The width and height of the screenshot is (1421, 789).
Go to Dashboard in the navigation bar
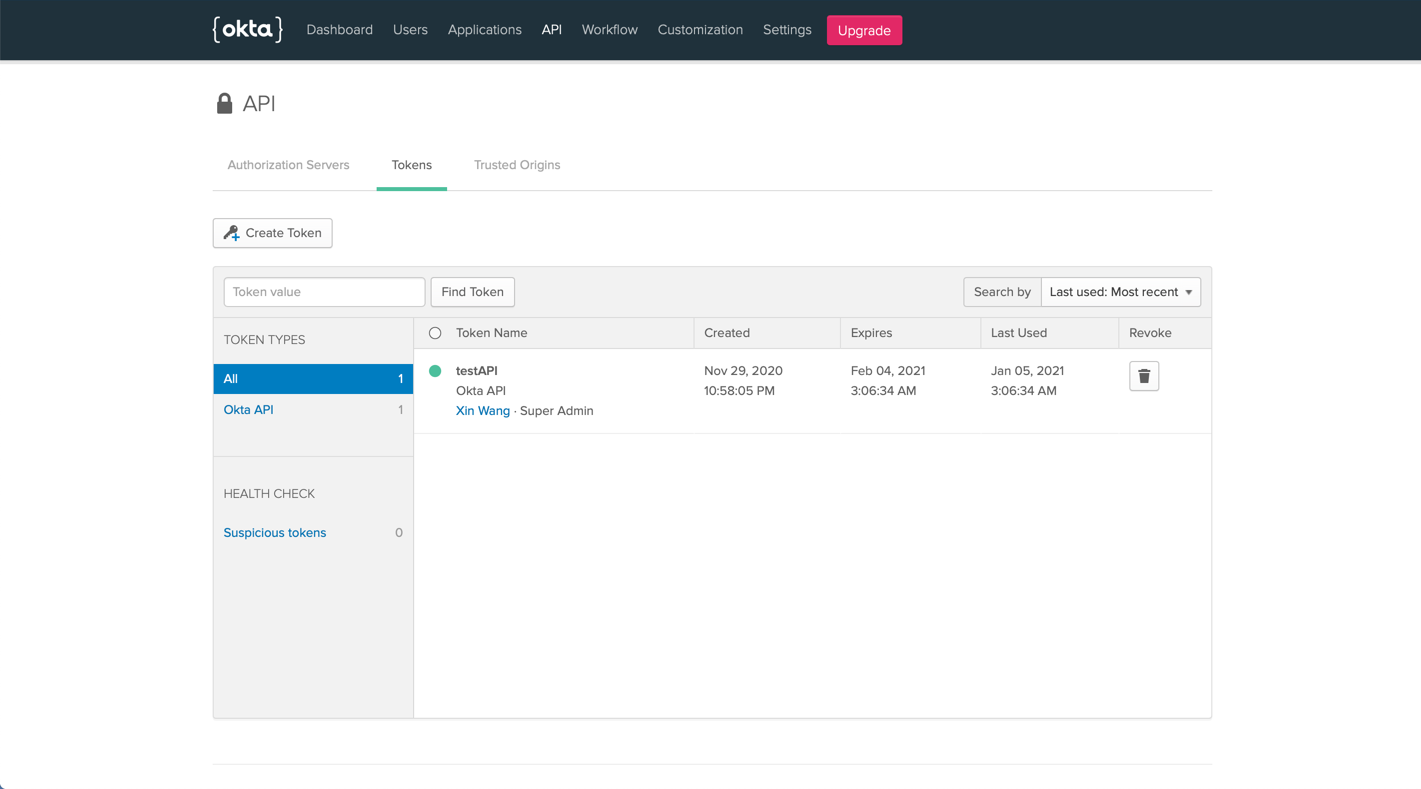(x=339, y=30)
